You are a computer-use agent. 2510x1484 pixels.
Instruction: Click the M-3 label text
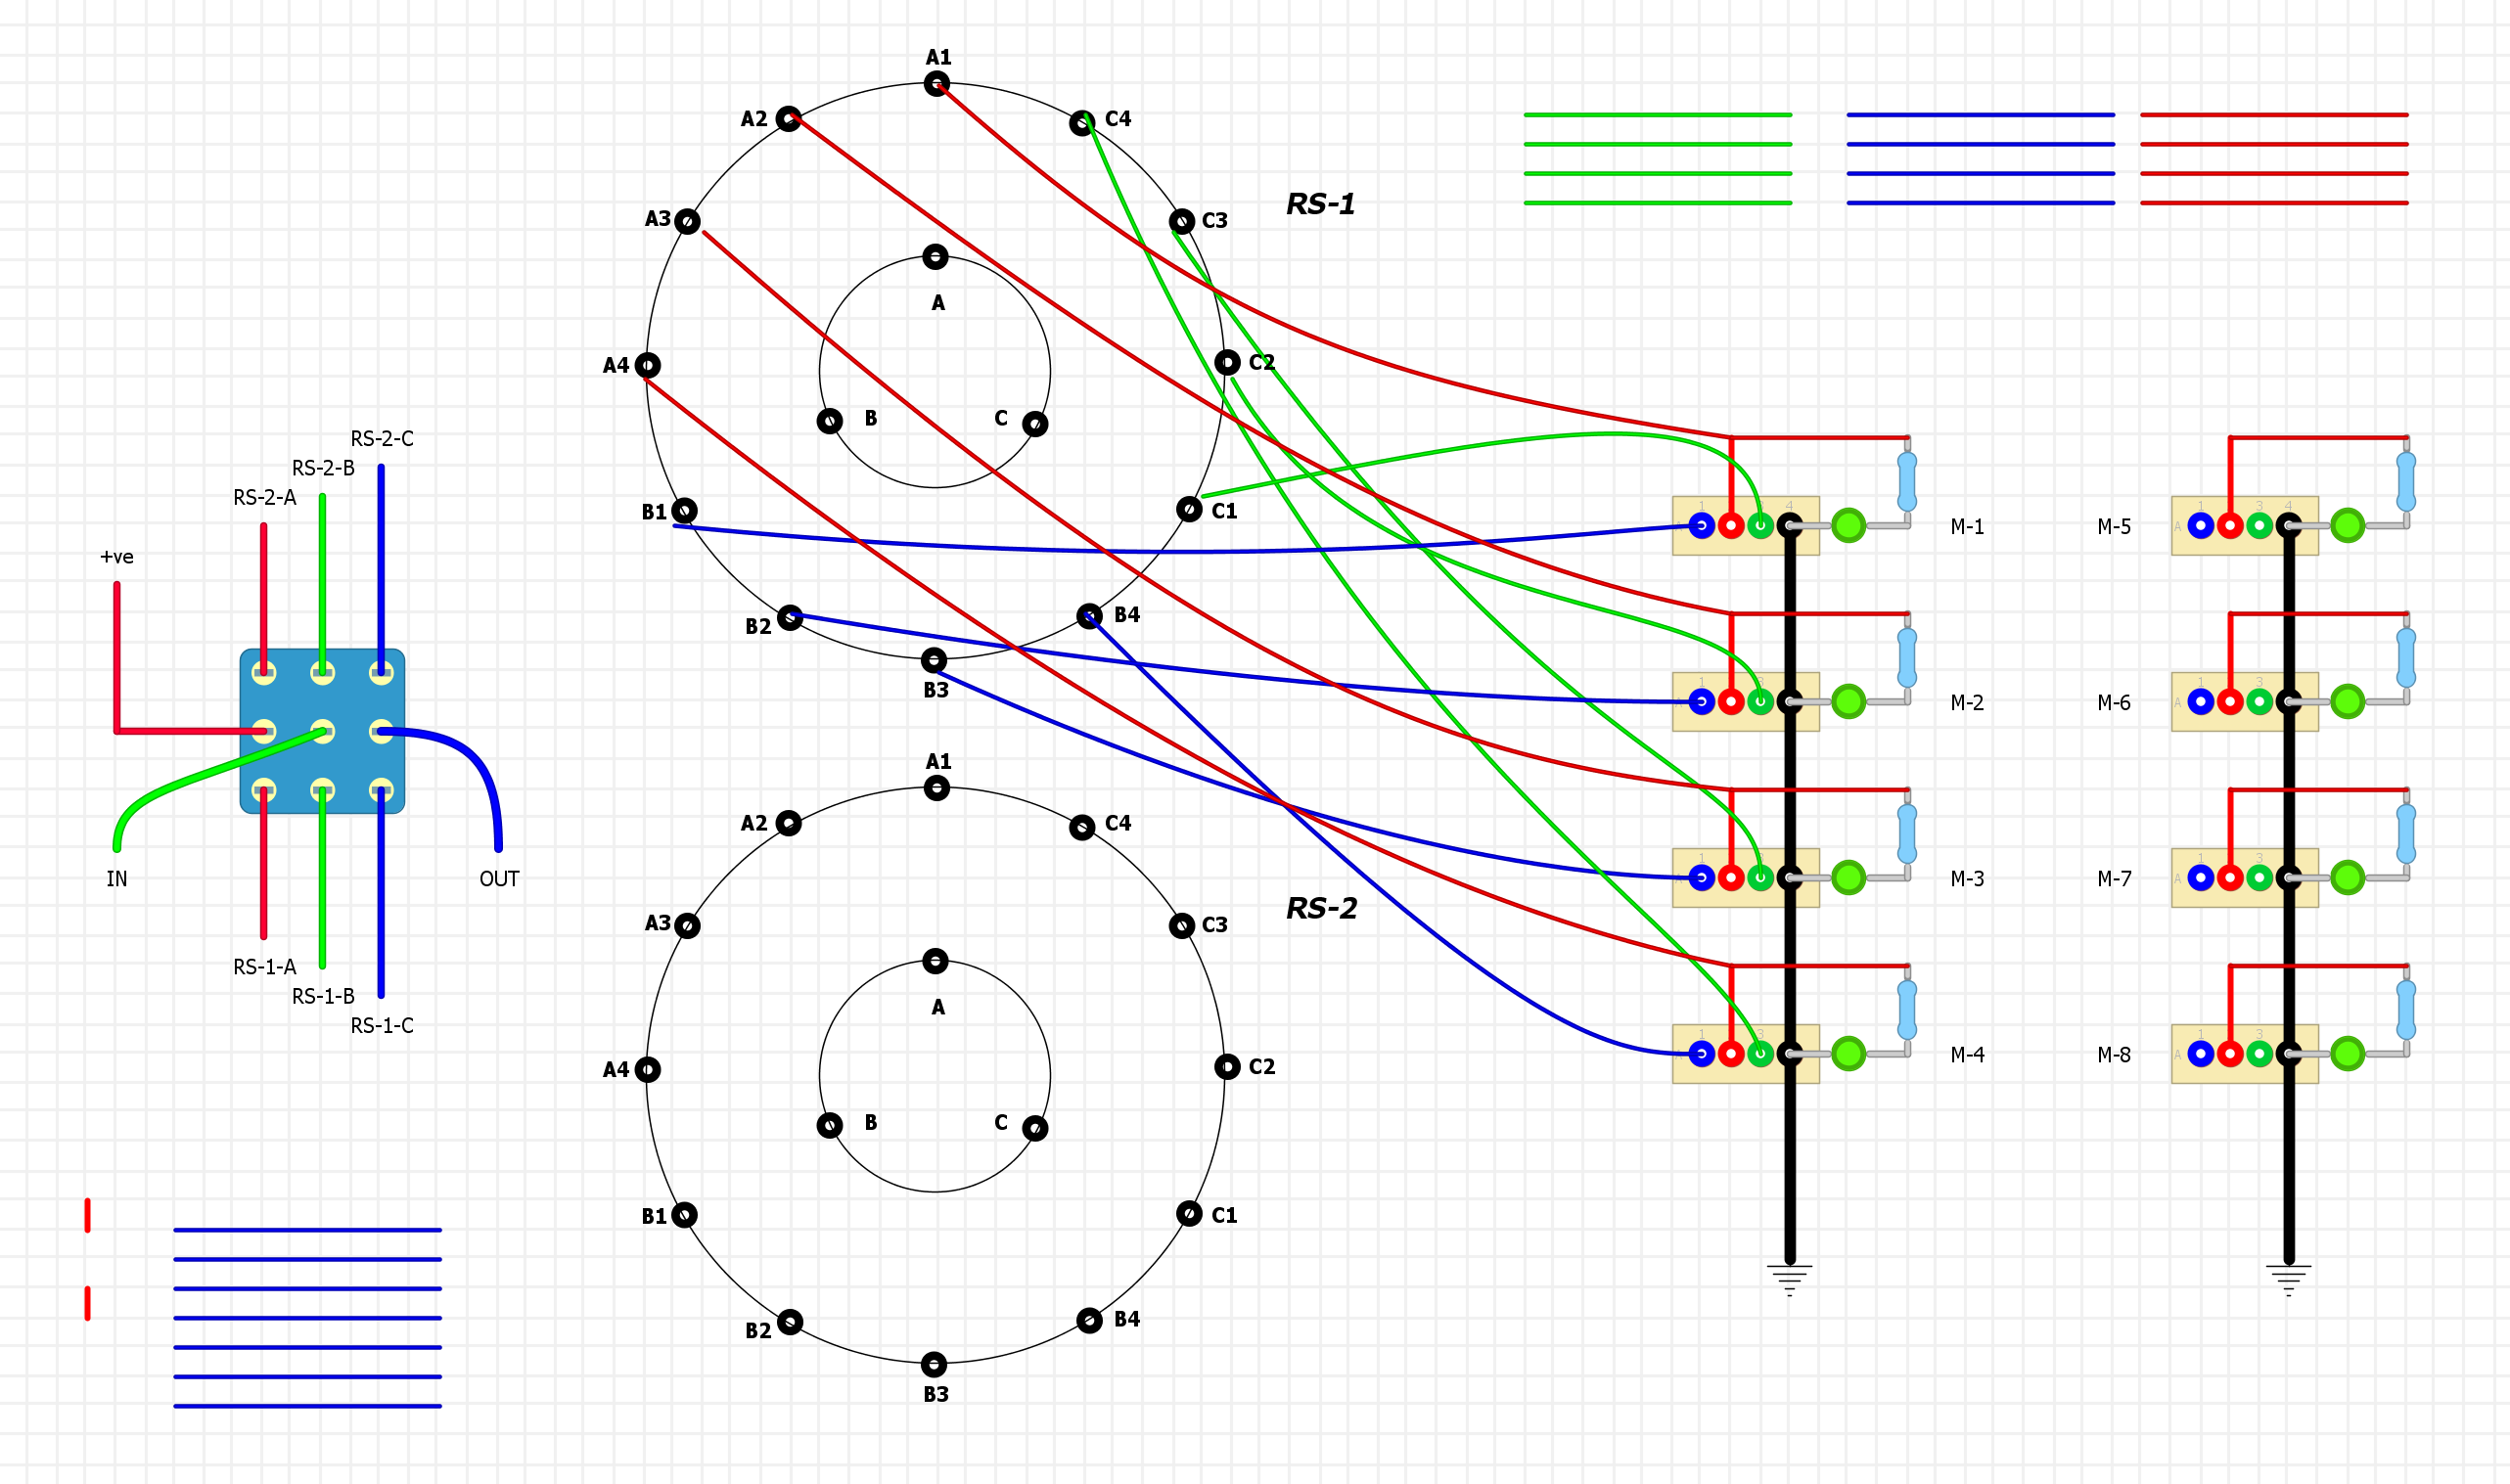point(1967,879)
